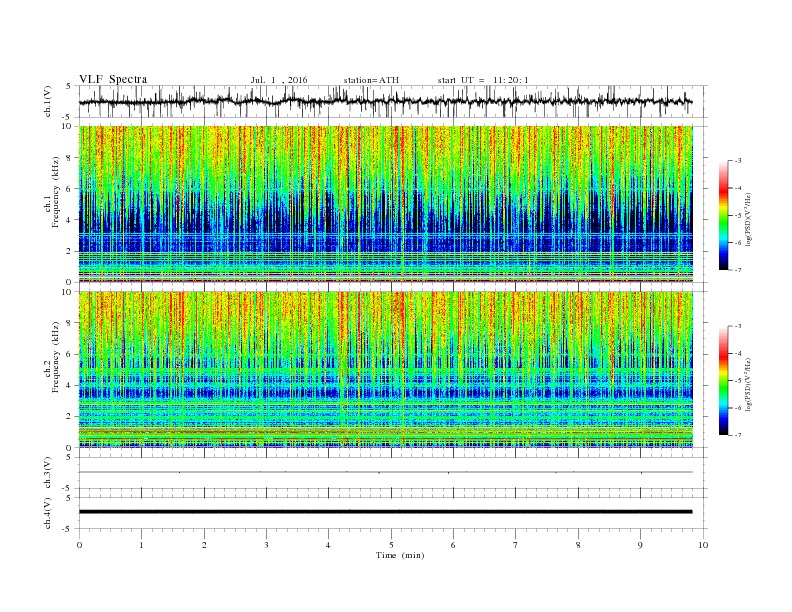Click the "-3" tick on ch.1 colorbar
Image resolution: width=792 pixels, height=612 pixels.
[x=738, y=161]
